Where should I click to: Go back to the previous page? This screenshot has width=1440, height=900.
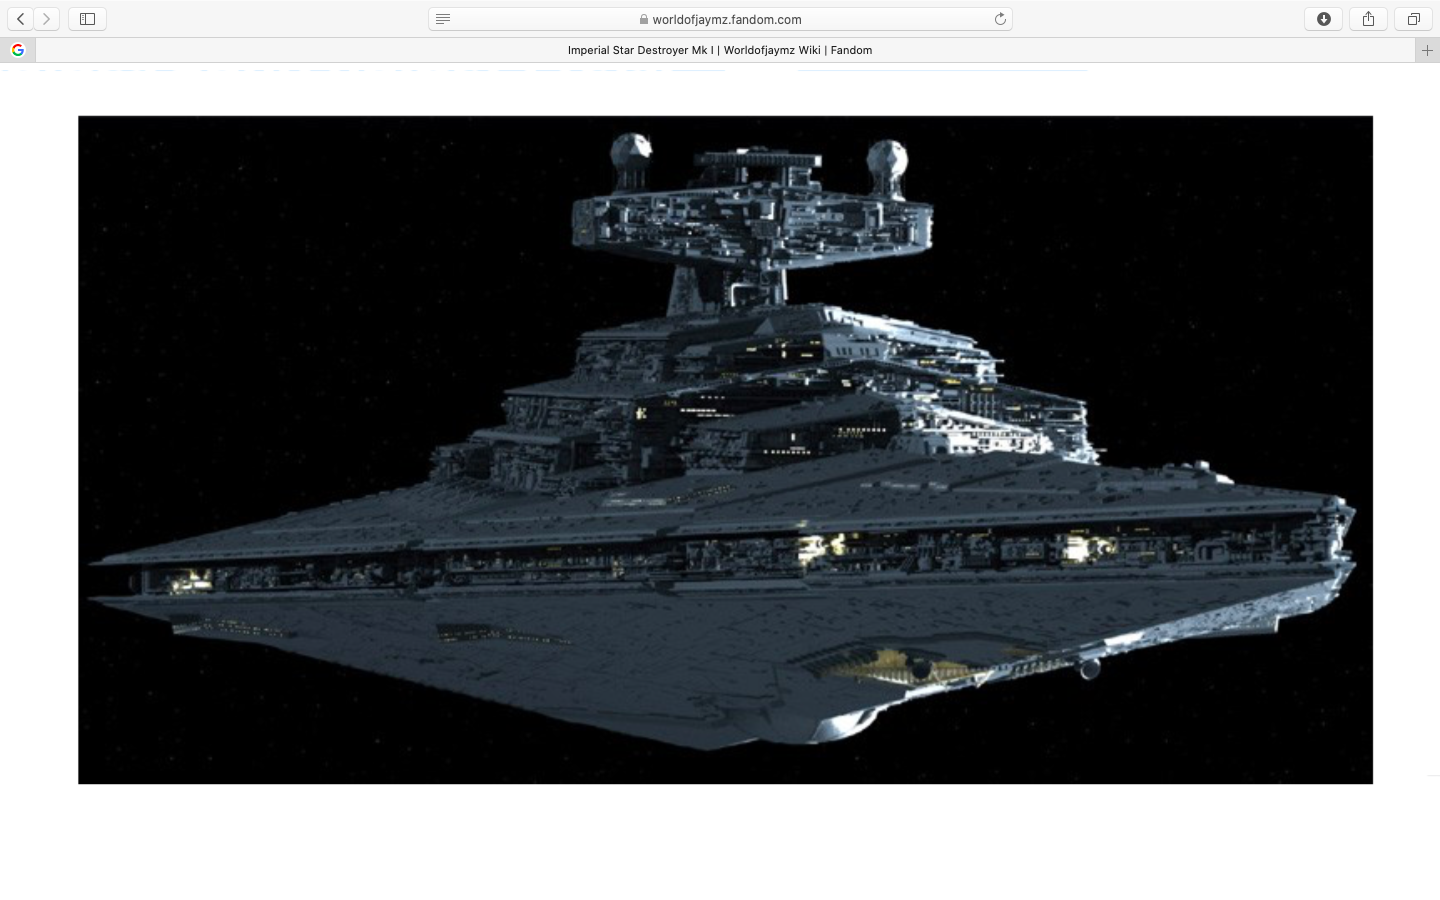[21, 19]
